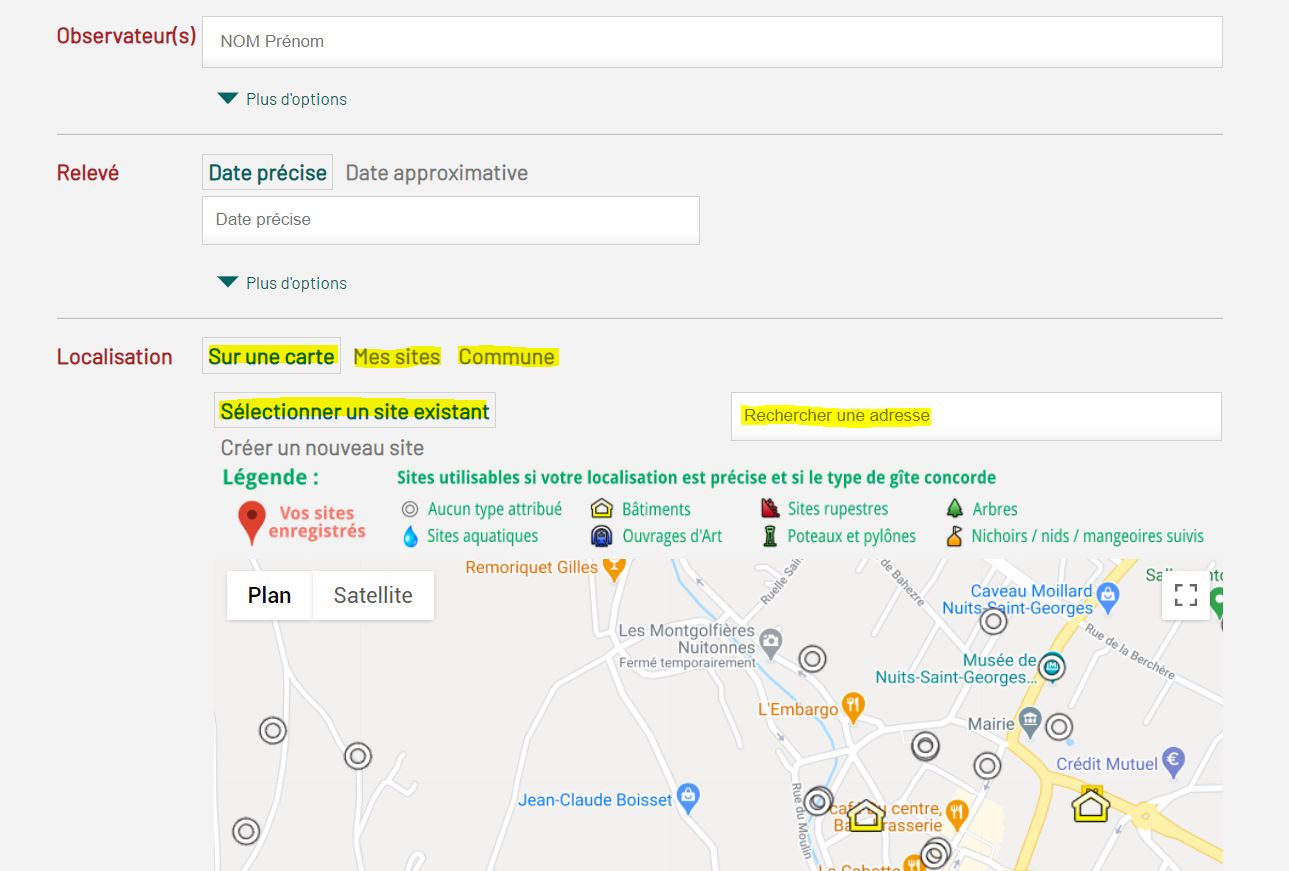This screenshot has height=871, width=1289.
Task: Open the Mes sites tab
Action: 396,357
